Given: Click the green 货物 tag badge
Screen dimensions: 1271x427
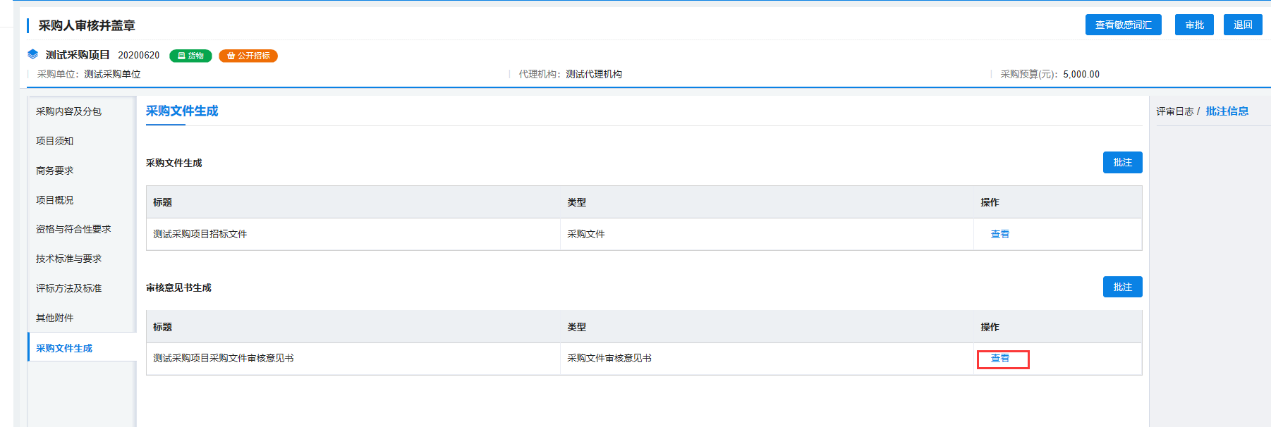Looking at the screenshot, I should 190,56.
